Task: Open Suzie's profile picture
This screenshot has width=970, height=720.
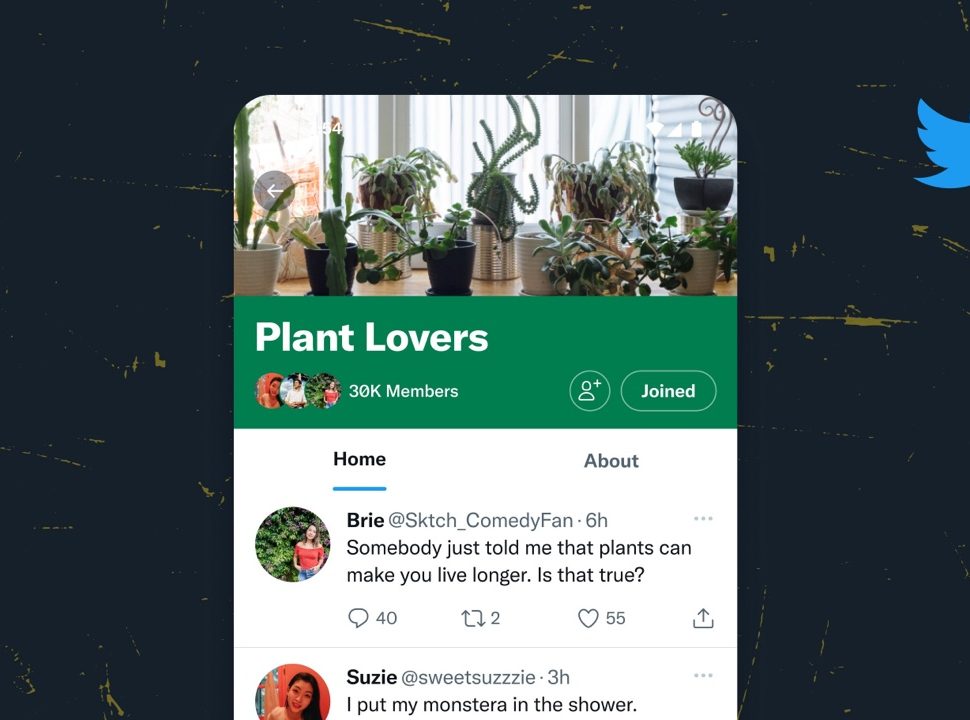Action: (293, 692)
